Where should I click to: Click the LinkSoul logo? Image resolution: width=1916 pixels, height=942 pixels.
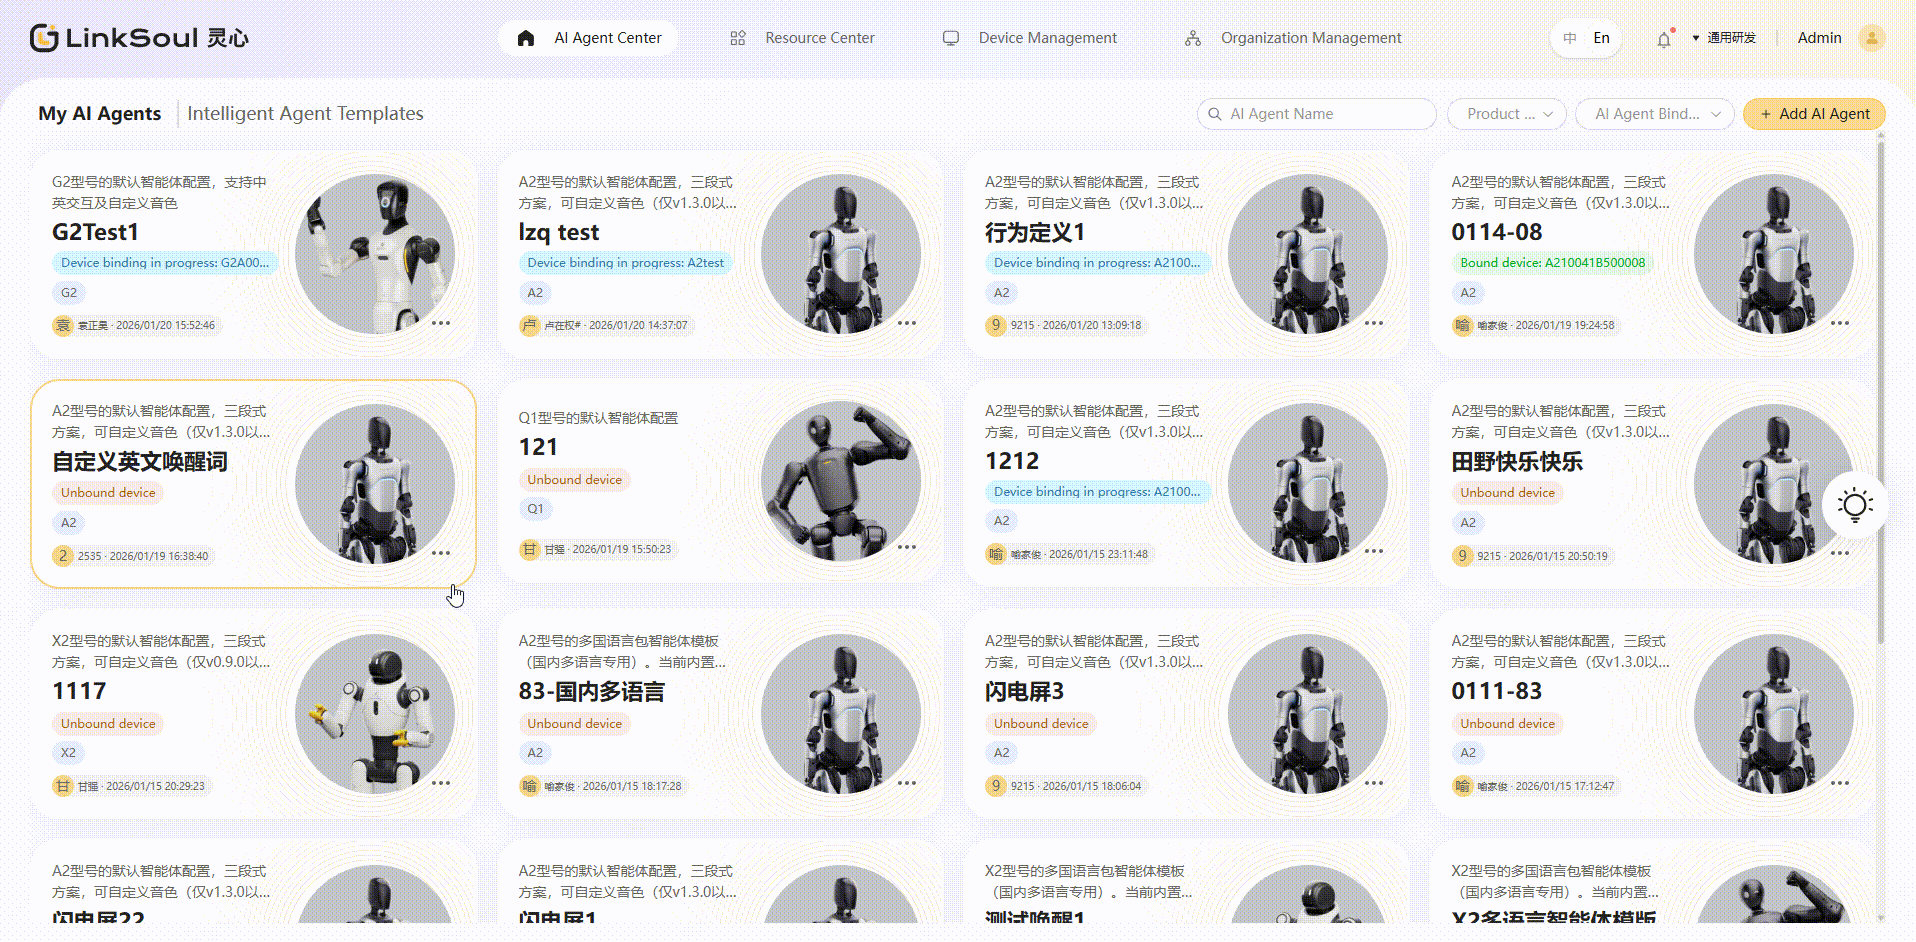tap(139, 38)
